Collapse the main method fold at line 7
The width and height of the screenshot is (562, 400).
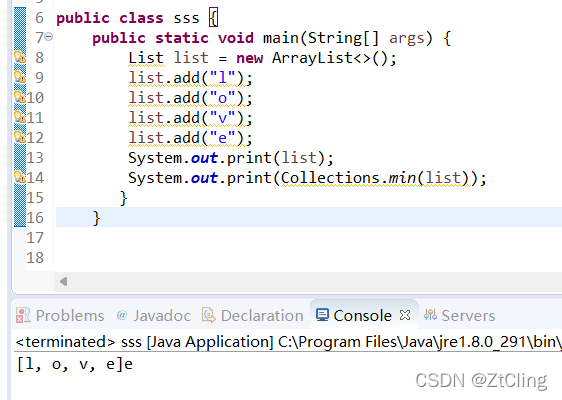pos(49,37)
